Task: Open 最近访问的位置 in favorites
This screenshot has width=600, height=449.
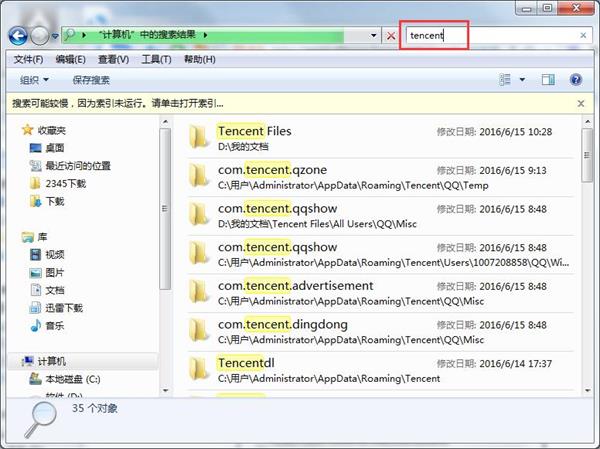Action: click(x=78, y=166)
